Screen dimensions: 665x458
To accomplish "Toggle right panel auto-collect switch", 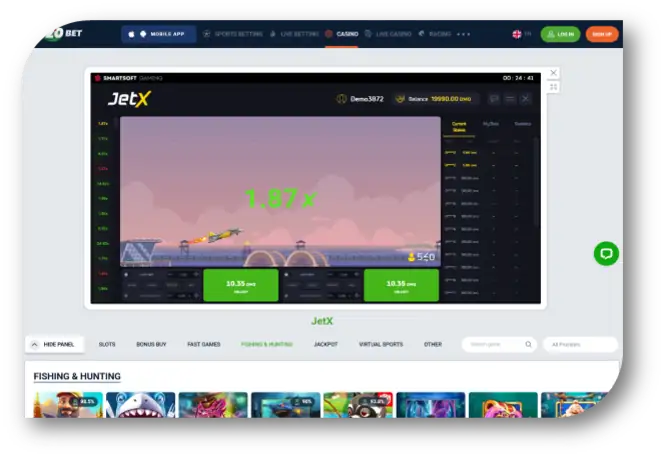I will click(286, 296).
